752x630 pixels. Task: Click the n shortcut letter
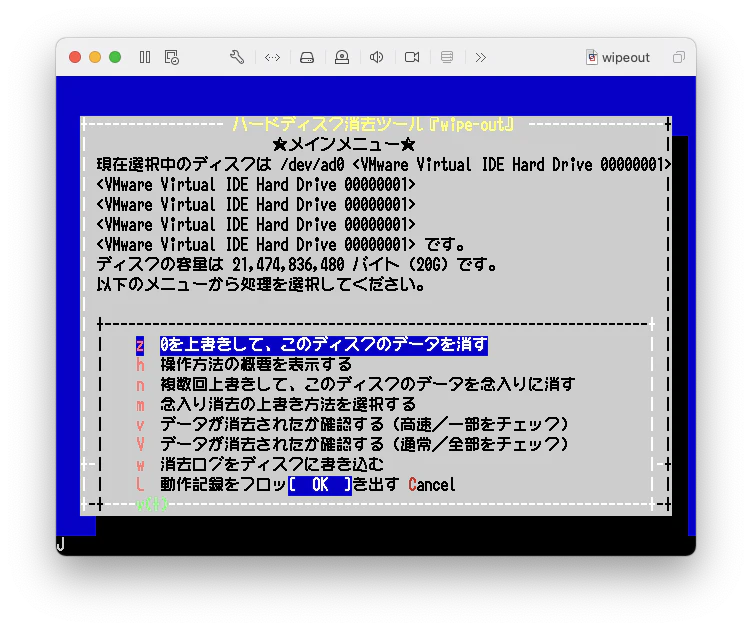click(140, 385)
